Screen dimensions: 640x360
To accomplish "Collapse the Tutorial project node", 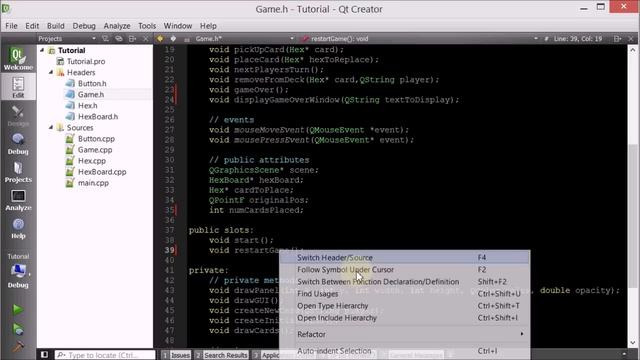I will 42,50.
